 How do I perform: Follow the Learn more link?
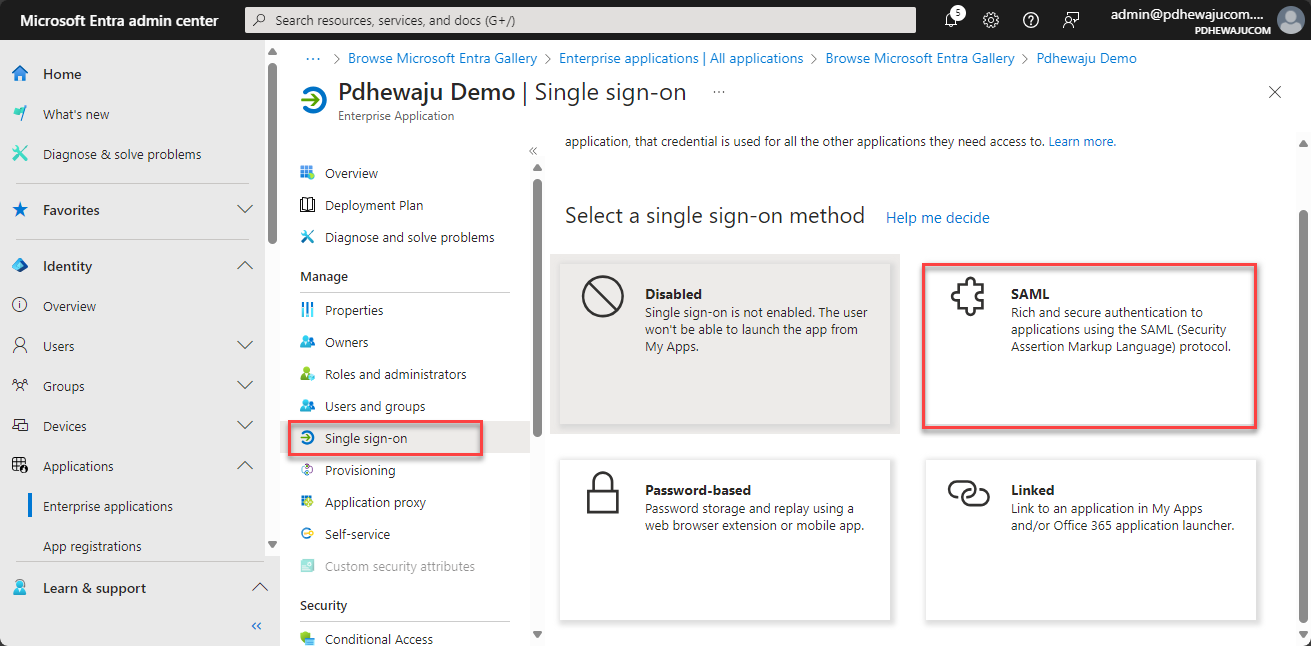click(x=1082, y=142)
